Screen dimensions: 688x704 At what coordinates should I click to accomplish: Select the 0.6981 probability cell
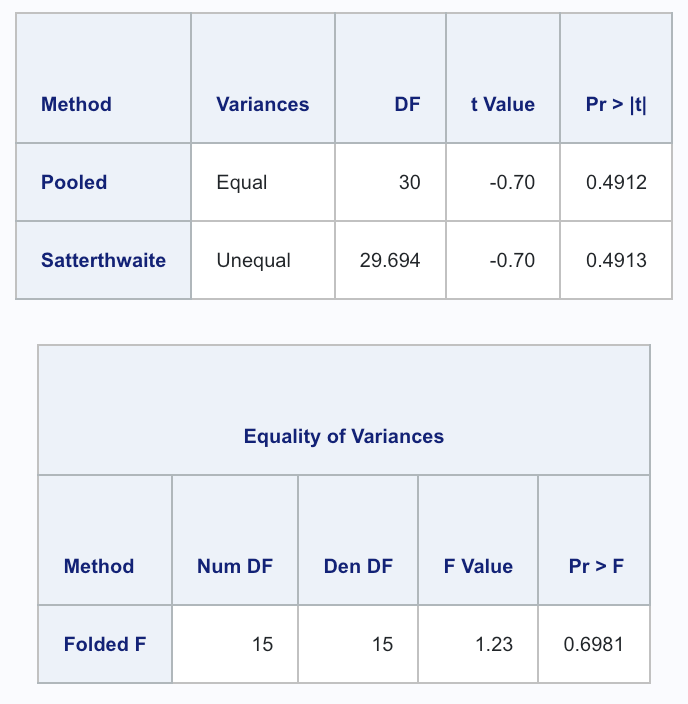[594, 644]
